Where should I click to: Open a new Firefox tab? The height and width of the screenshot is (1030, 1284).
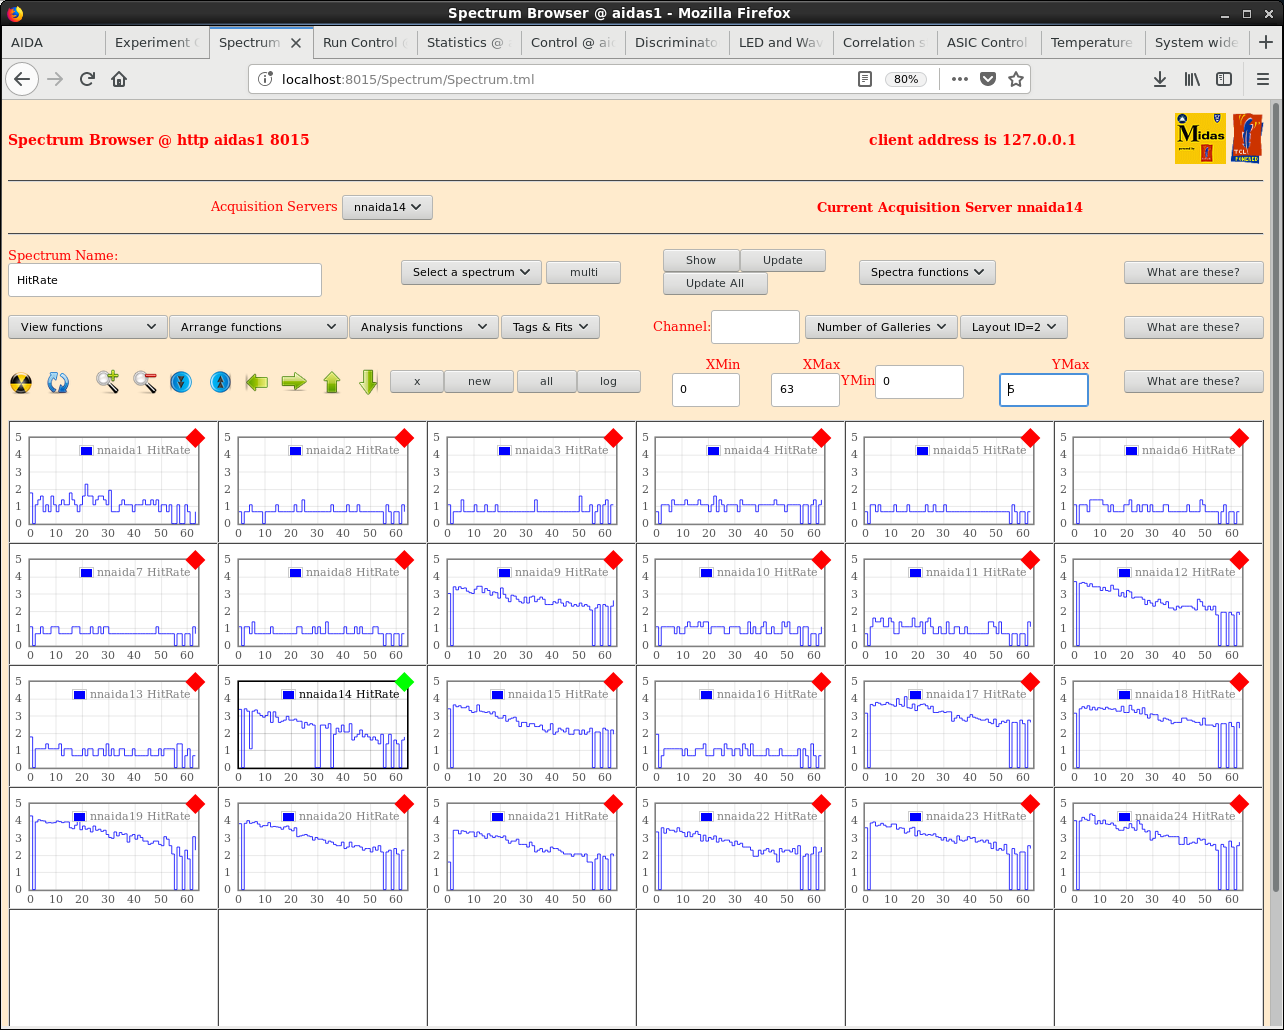[x=1266, y=42]
